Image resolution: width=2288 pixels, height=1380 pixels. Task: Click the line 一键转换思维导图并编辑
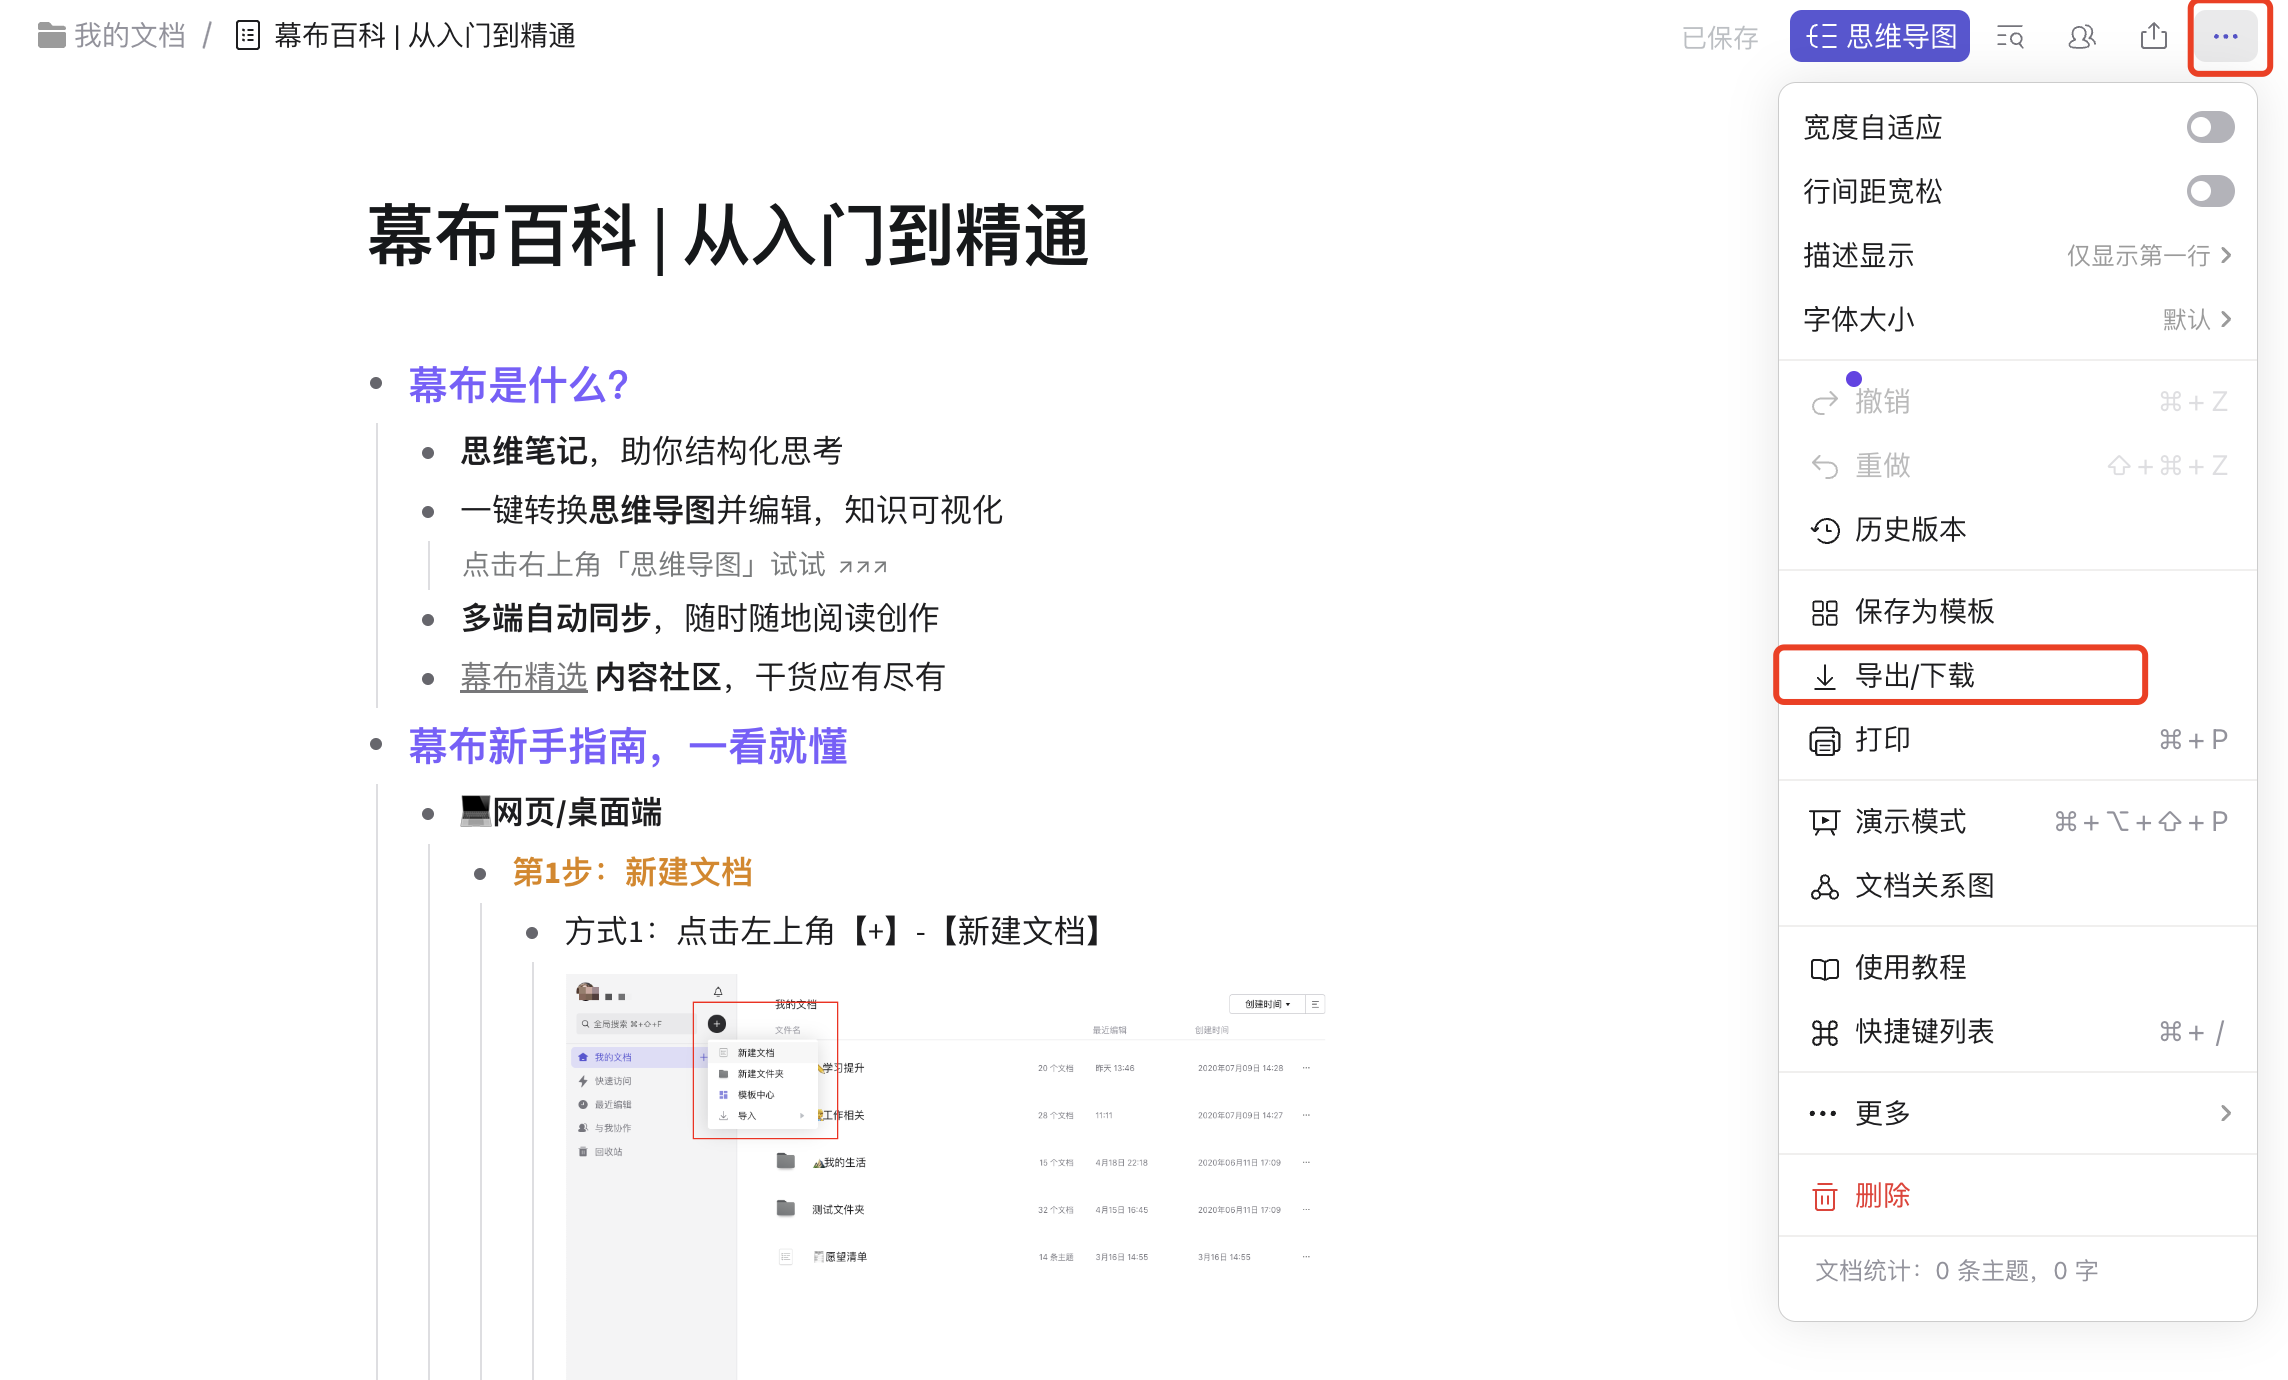tap(731, 510)
